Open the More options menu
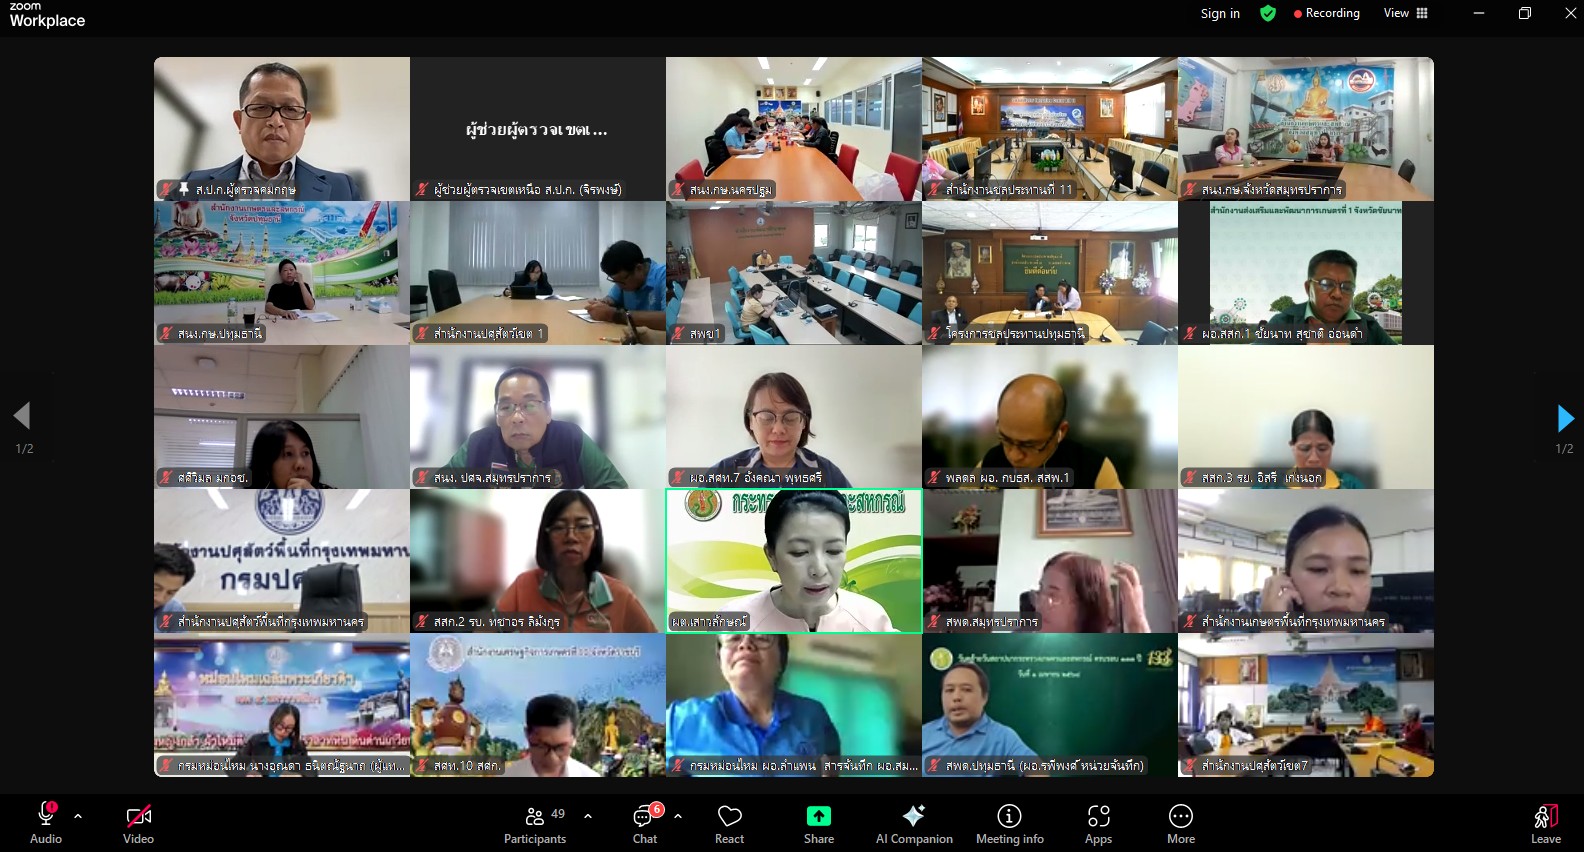This screenshot has height=852, width=1584. 1181,823
